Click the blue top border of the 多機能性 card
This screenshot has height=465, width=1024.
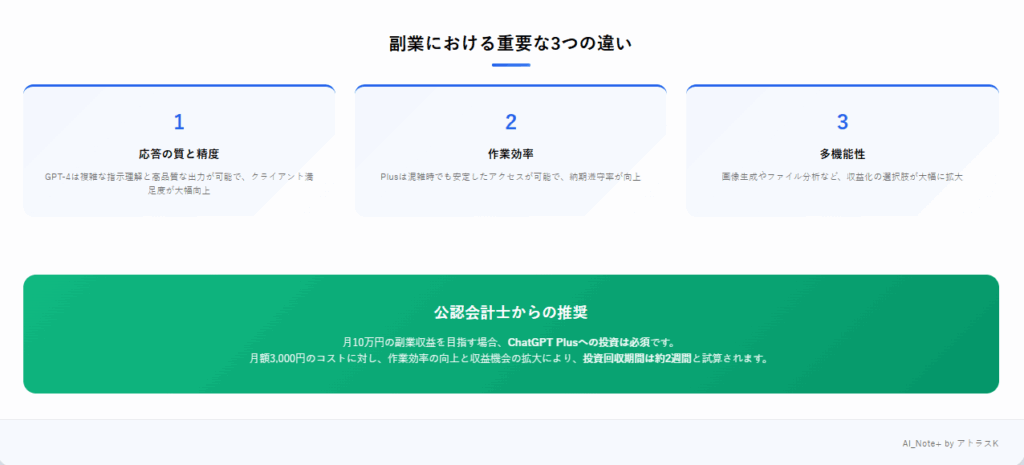(x=842, y=86)
